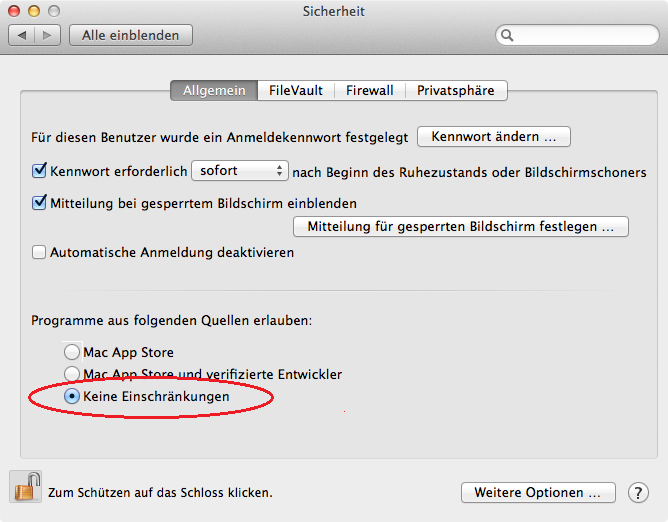Open the sofort time delay dropdown
The width and height of the screenshot is (668, 522).
click(239, 171)
